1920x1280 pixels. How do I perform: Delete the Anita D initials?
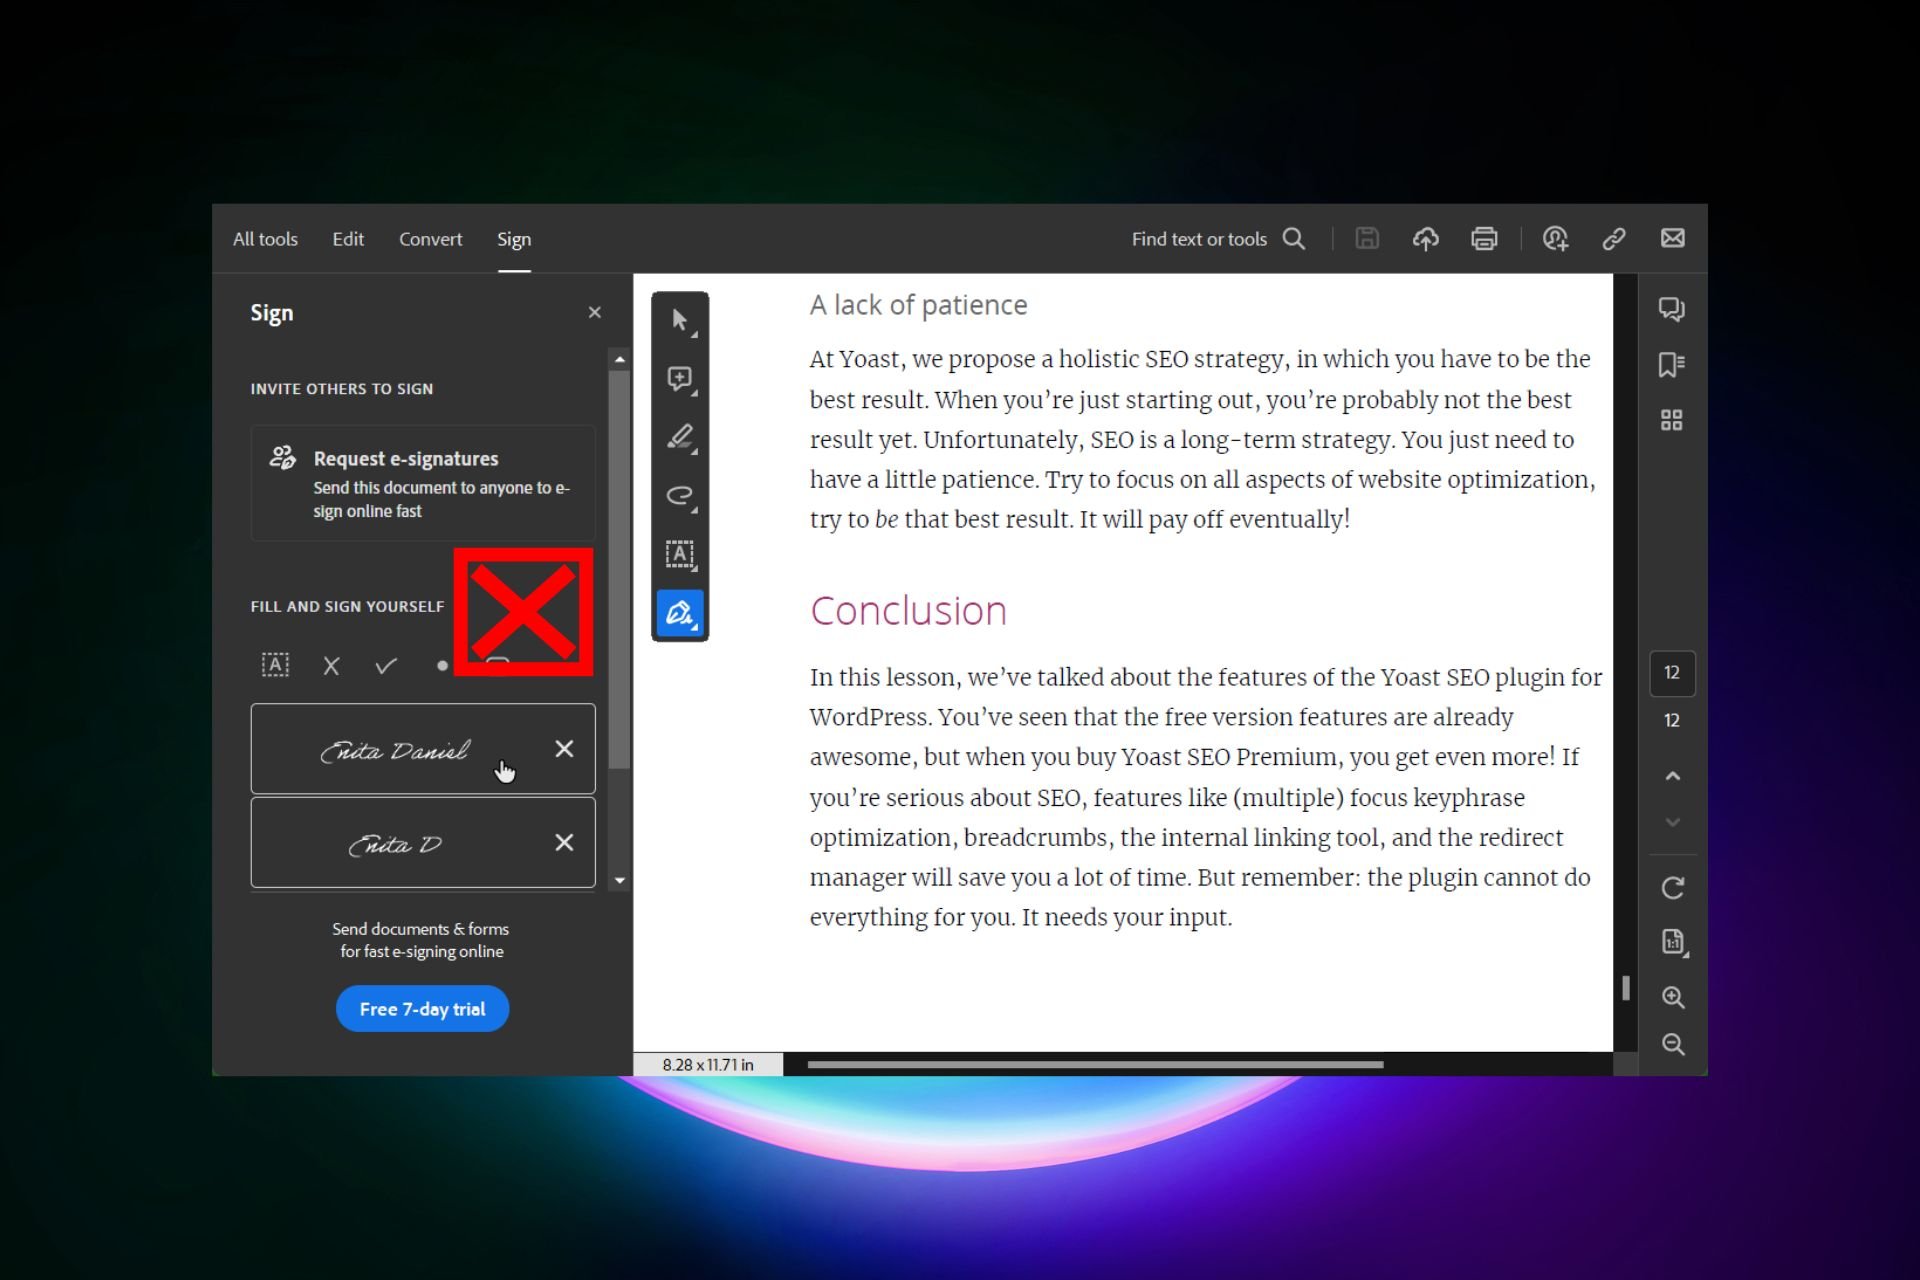[x=564, y=843]
